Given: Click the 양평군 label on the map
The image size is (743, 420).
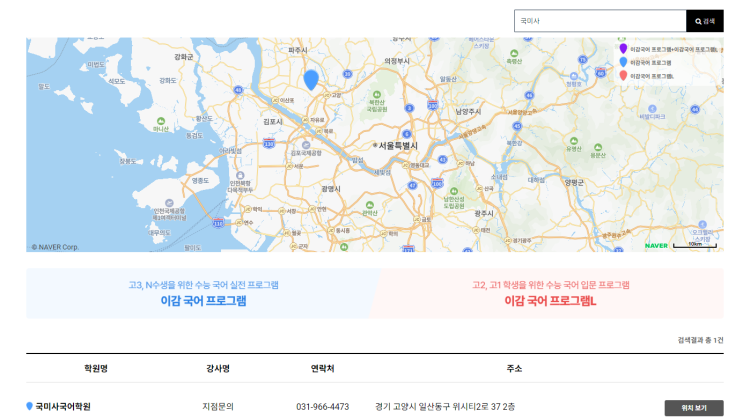Looking at the screenshot, I should [x=574, y=183].
